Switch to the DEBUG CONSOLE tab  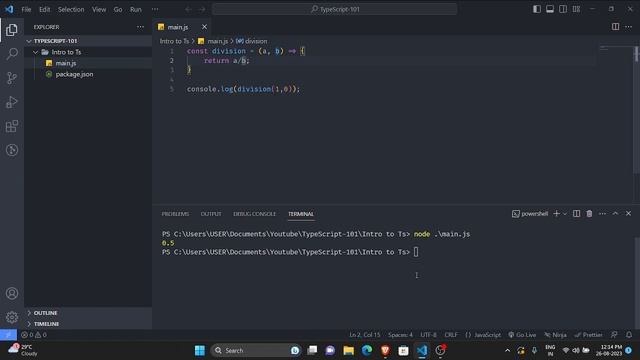254,214
